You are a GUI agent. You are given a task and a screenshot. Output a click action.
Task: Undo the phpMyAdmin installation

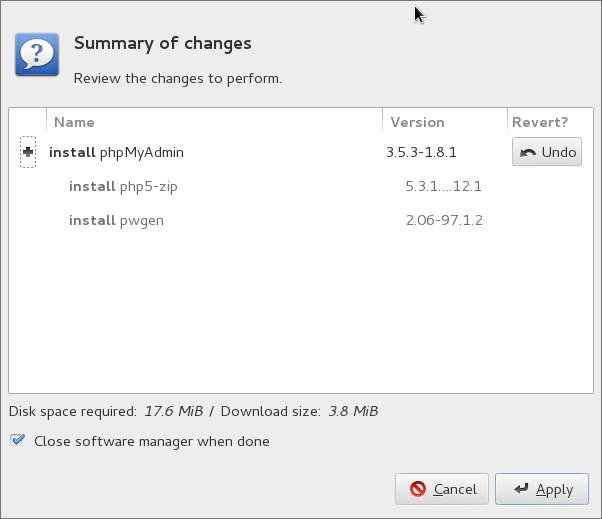547,152
